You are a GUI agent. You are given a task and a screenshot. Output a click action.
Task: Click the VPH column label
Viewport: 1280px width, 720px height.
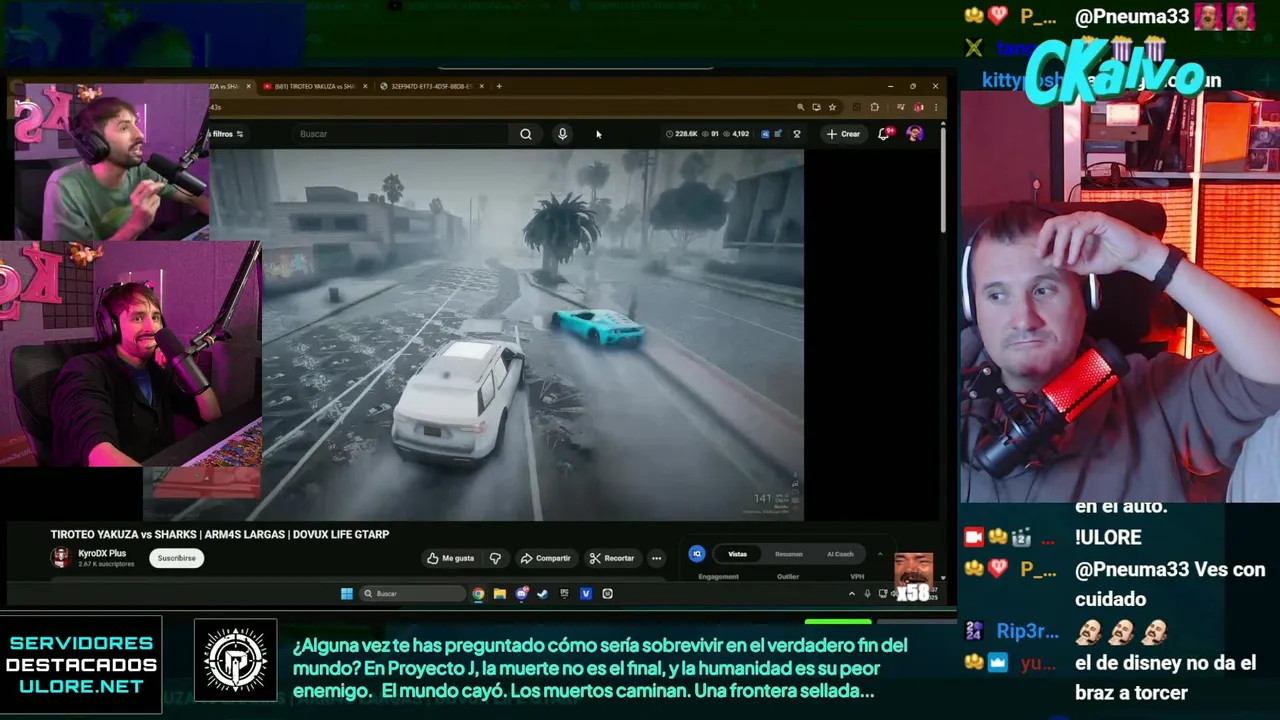click(857, 577)
